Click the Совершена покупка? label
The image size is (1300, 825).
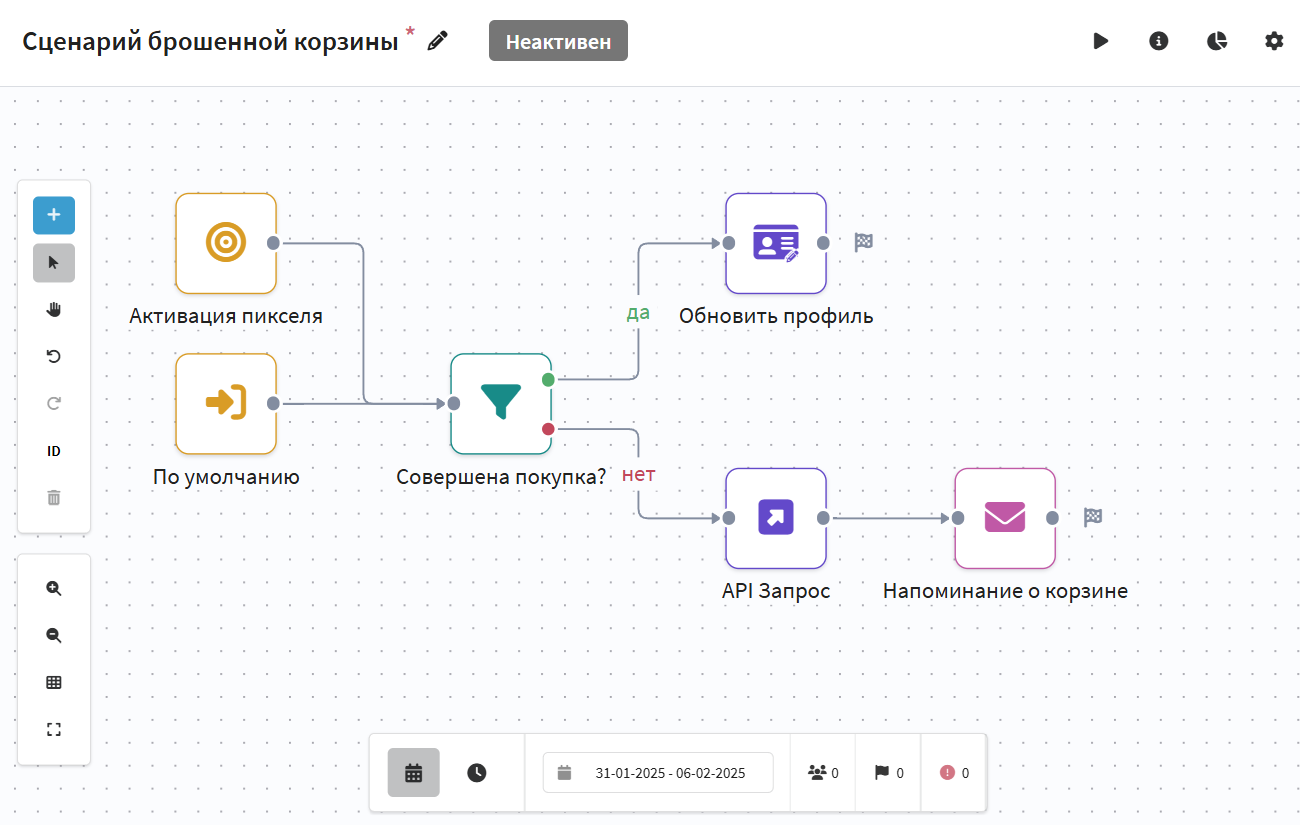pos(501,477)
